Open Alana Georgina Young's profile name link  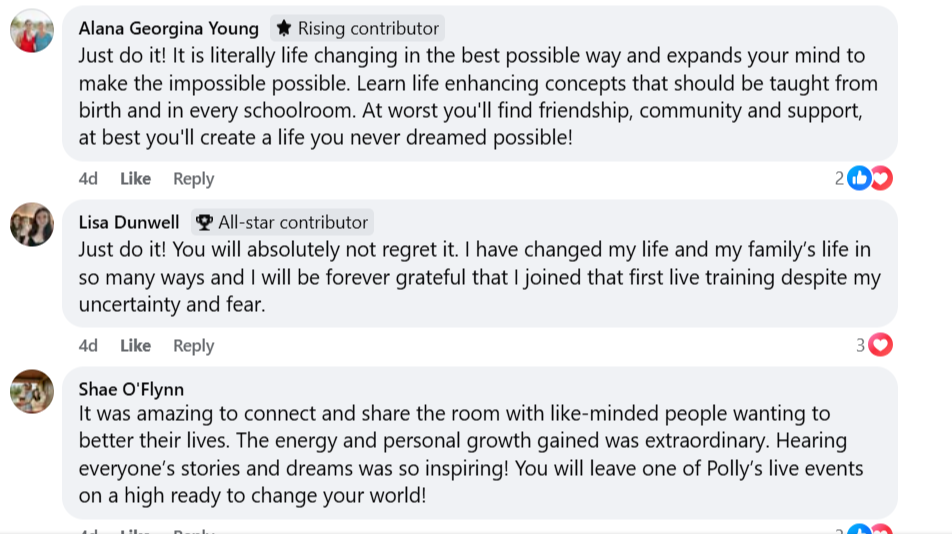168,28
